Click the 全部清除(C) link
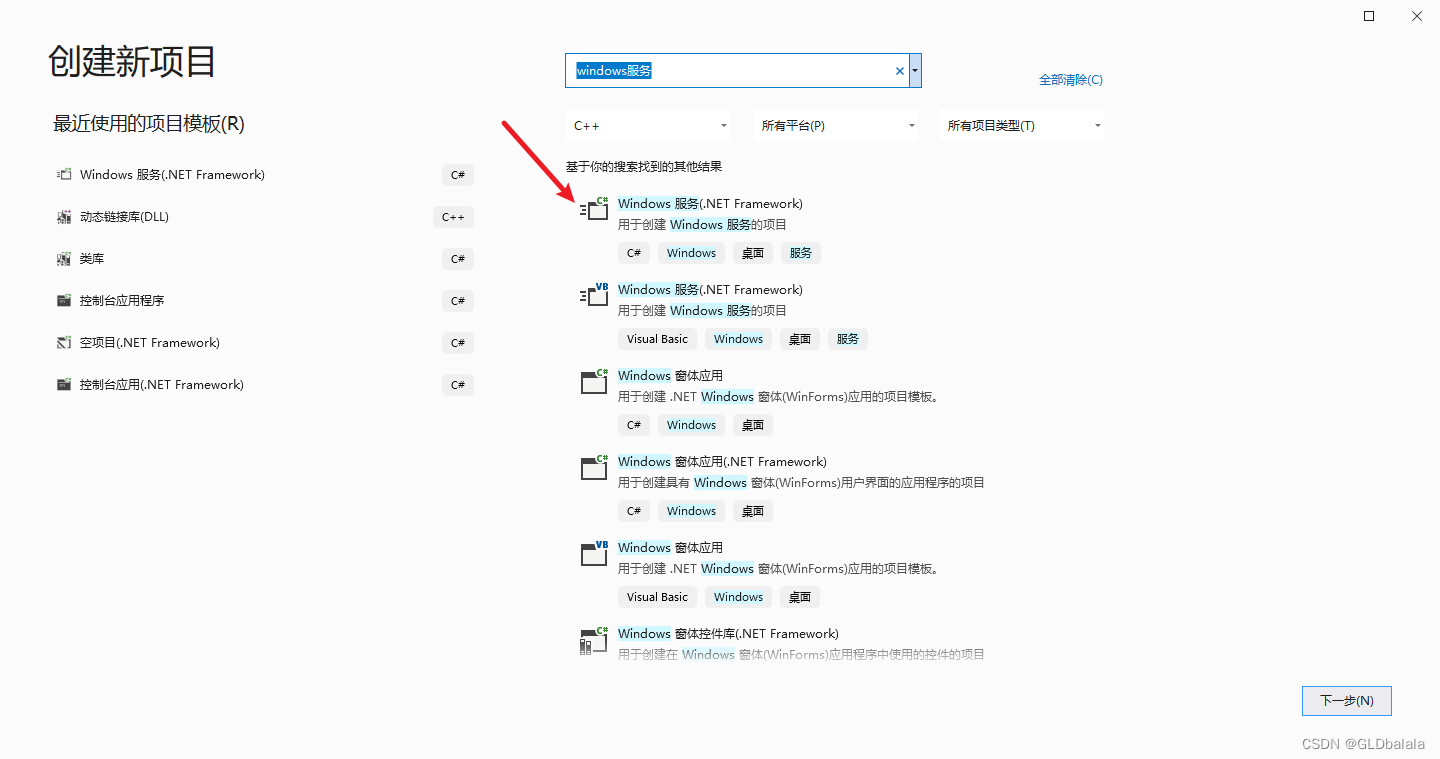This screenshot has width=1440, height=759. 1071,80
